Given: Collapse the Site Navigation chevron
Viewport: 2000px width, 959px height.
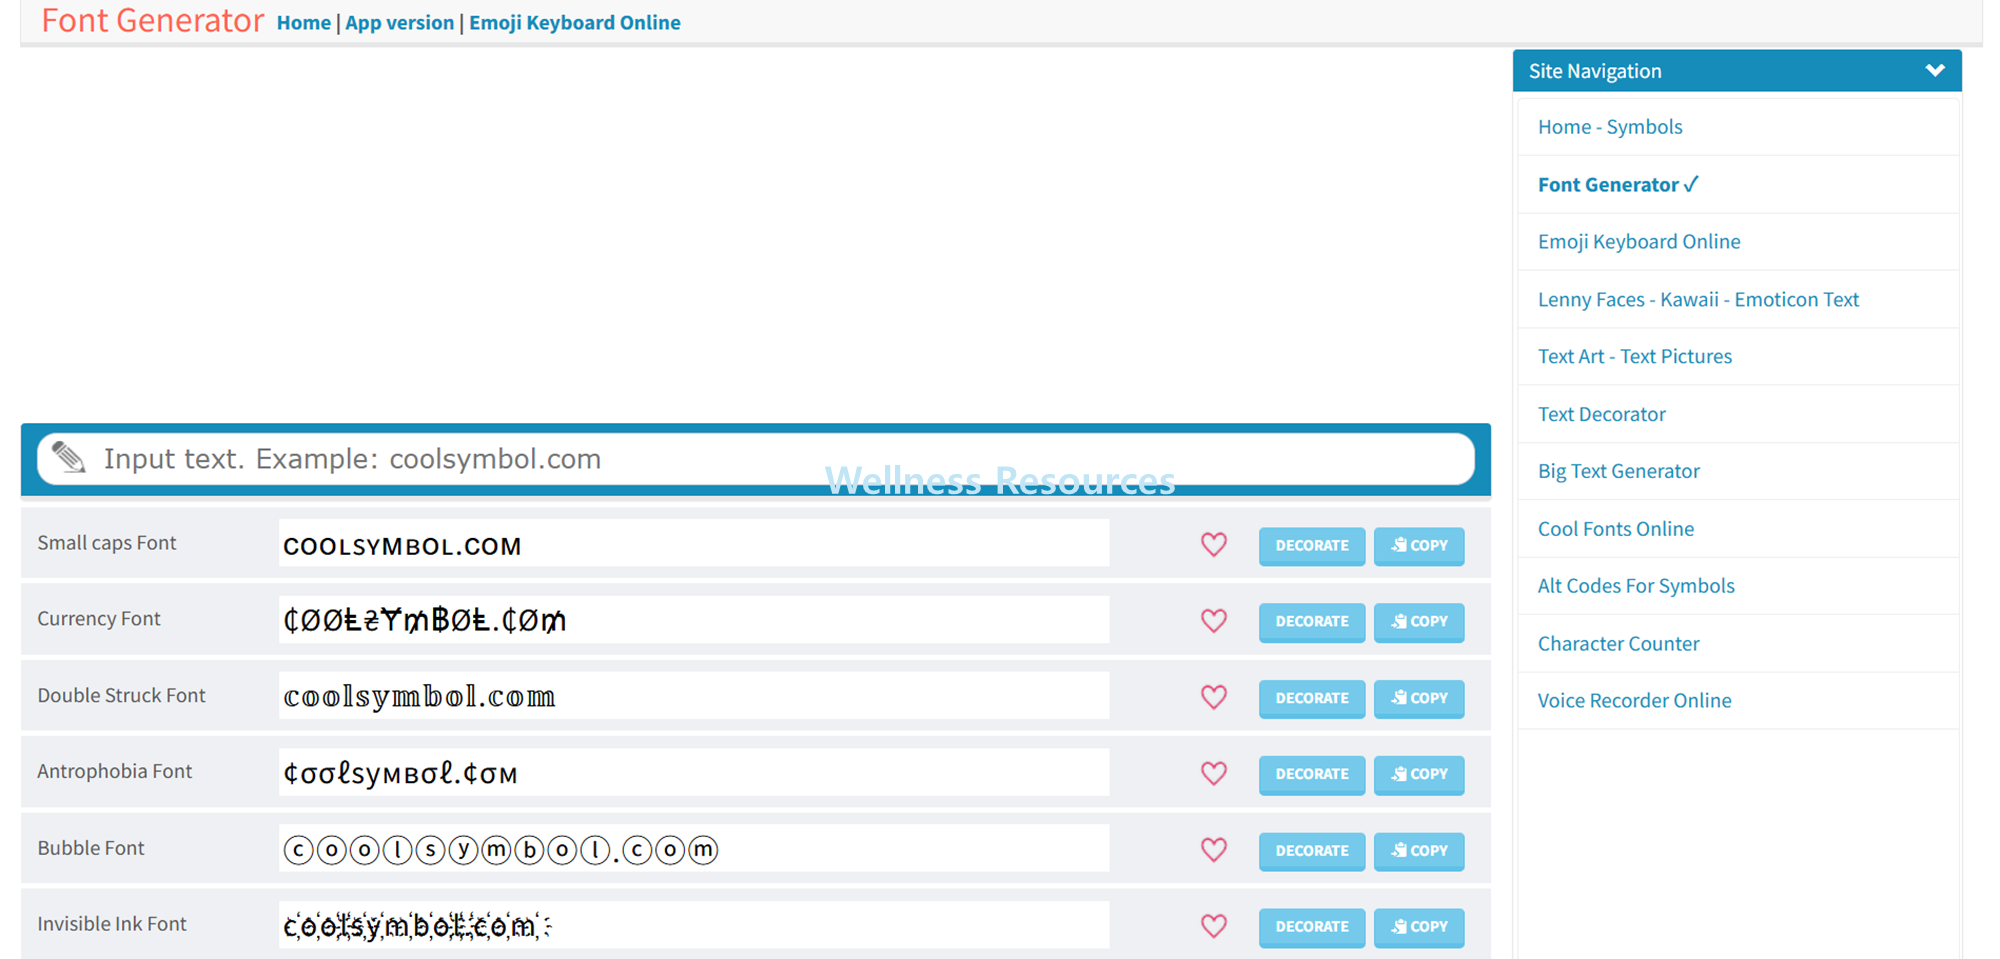Looking at the screenshot, I should (x=1935, y=71).
